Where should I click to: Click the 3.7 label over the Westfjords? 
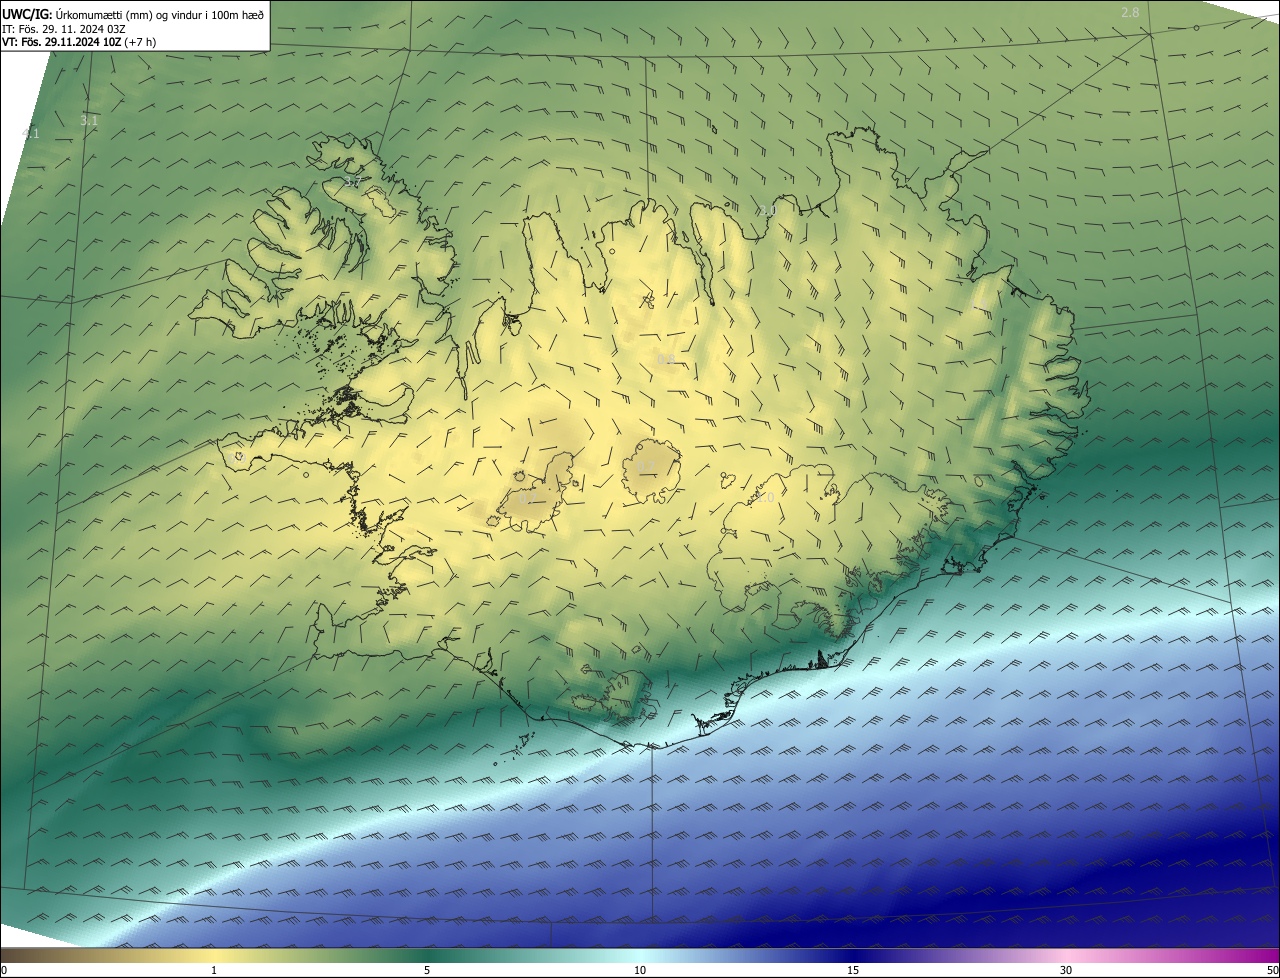click(x=352, y=183)
